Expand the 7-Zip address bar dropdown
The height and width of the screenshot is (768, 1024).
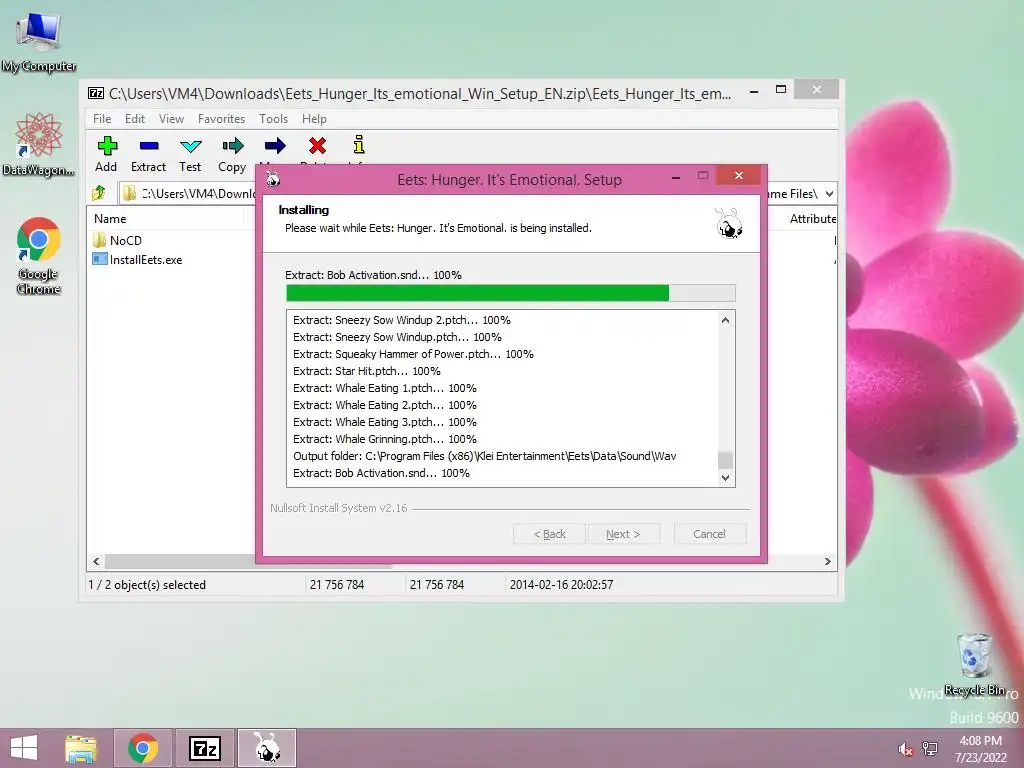(x=829, y=193)
